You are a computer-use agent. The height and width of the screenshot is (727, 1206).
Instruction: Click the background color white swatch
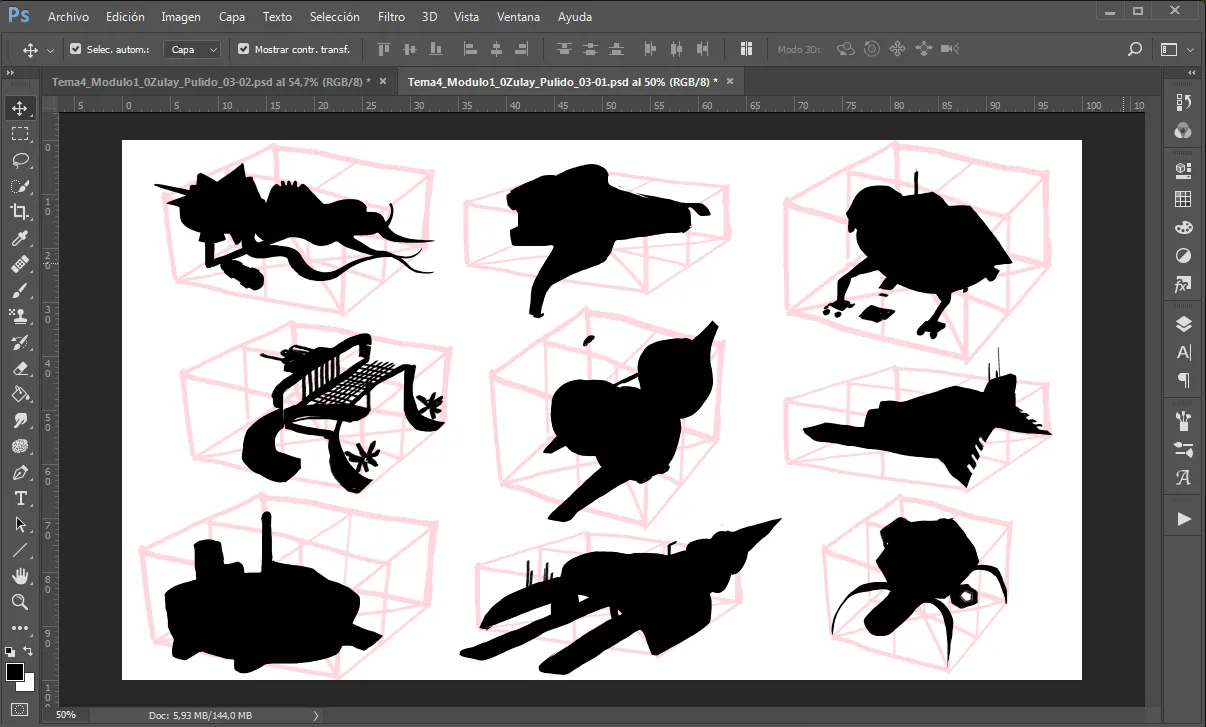[28, 684]
